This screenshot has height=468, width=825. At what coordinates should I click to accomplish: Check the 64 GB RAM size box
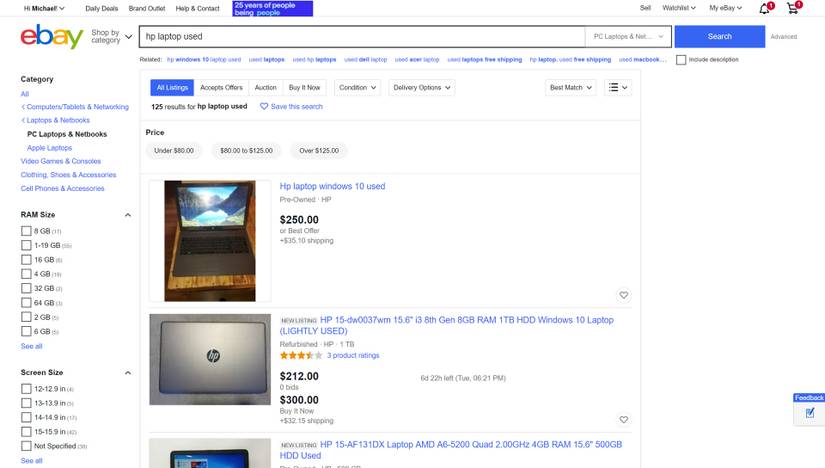(x=26, y=303)
